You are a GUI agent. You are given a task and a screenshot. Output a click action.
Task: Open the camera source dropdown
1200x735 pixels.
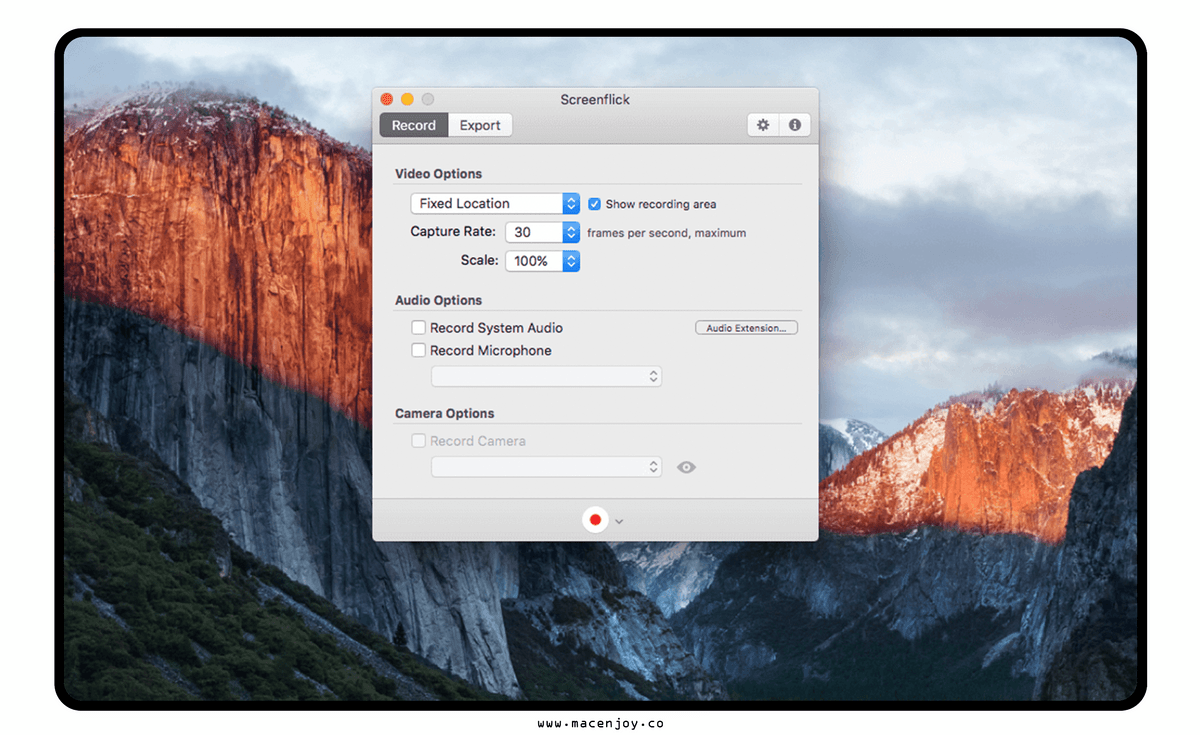click(546, 467)
